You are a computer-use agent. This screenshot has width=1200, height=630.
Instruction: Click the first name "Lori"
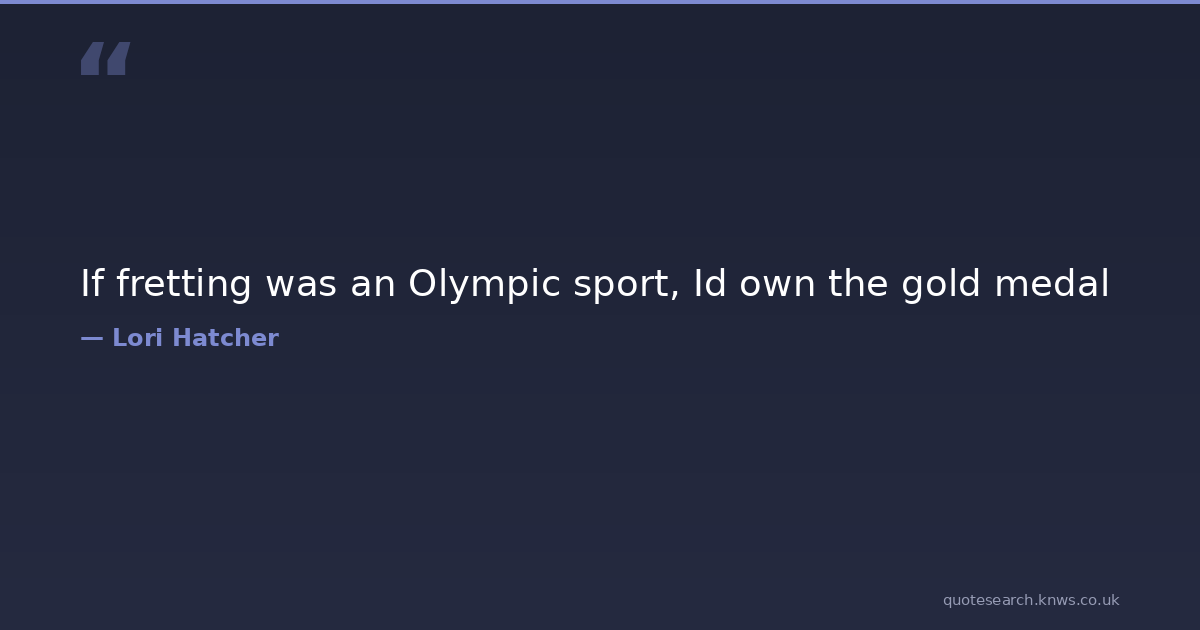137,338
